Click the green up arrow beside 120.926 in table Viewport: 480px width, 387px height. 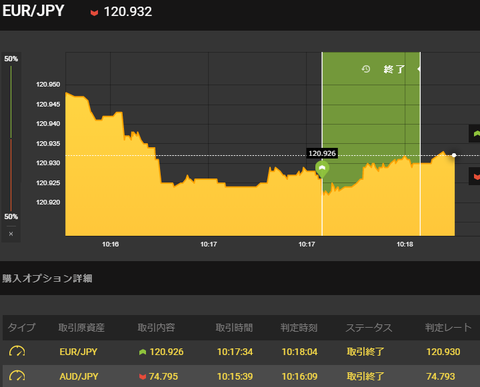pyautogui.click(x=143, y=352)
